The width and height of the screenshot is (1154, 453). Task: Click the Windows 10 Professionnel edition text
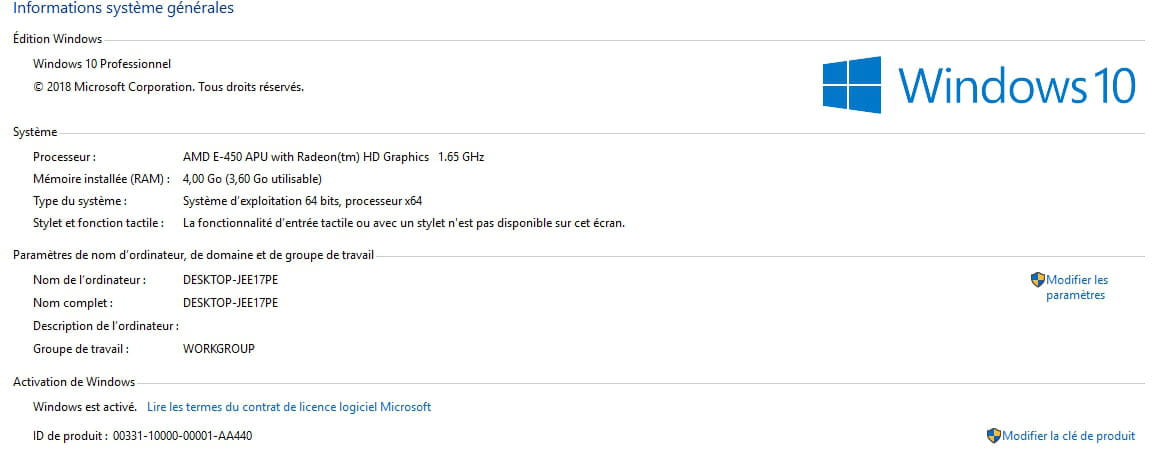(102, 64)
